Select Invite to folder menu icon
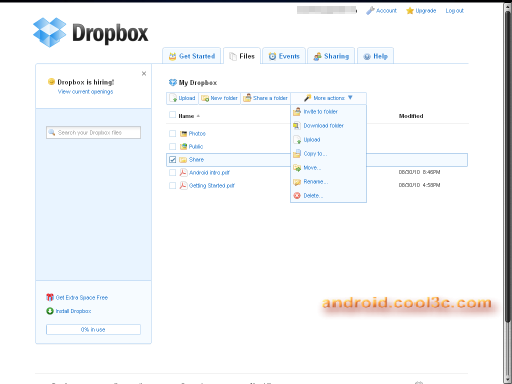The height and width of the screenshot is (384, 512). 297,112
